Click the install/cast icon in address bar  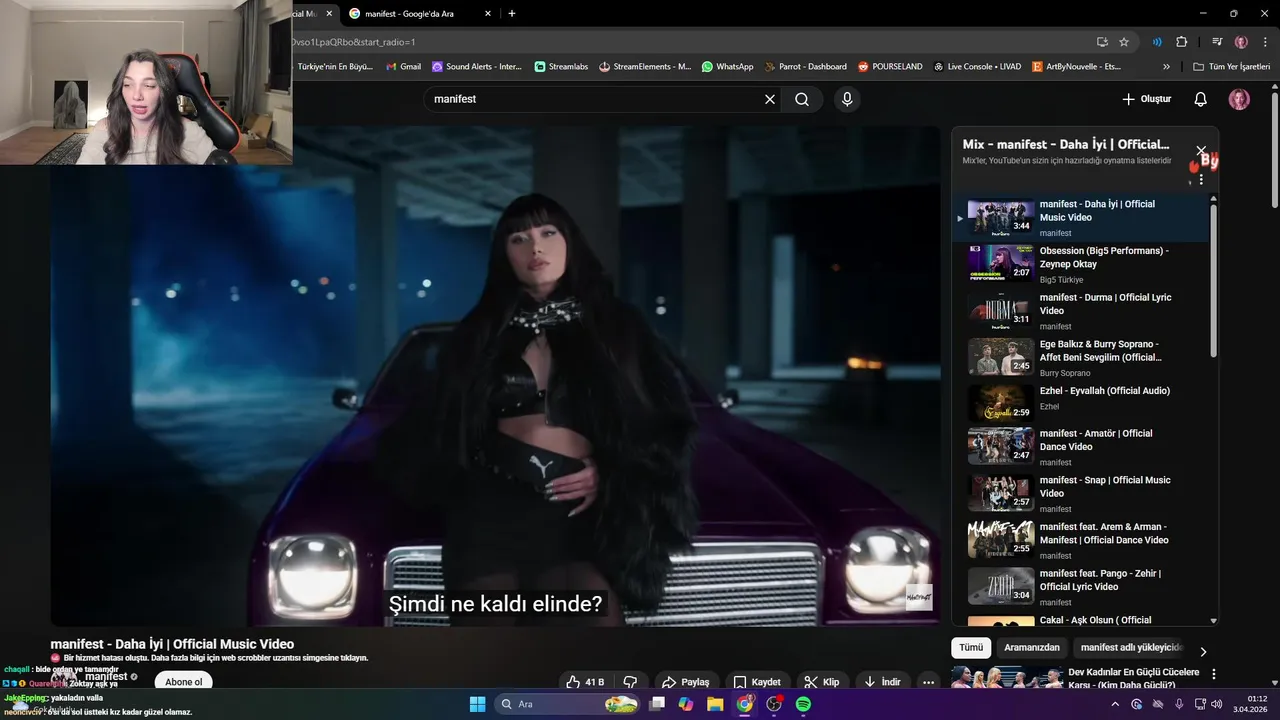(x=1102, y=42)
